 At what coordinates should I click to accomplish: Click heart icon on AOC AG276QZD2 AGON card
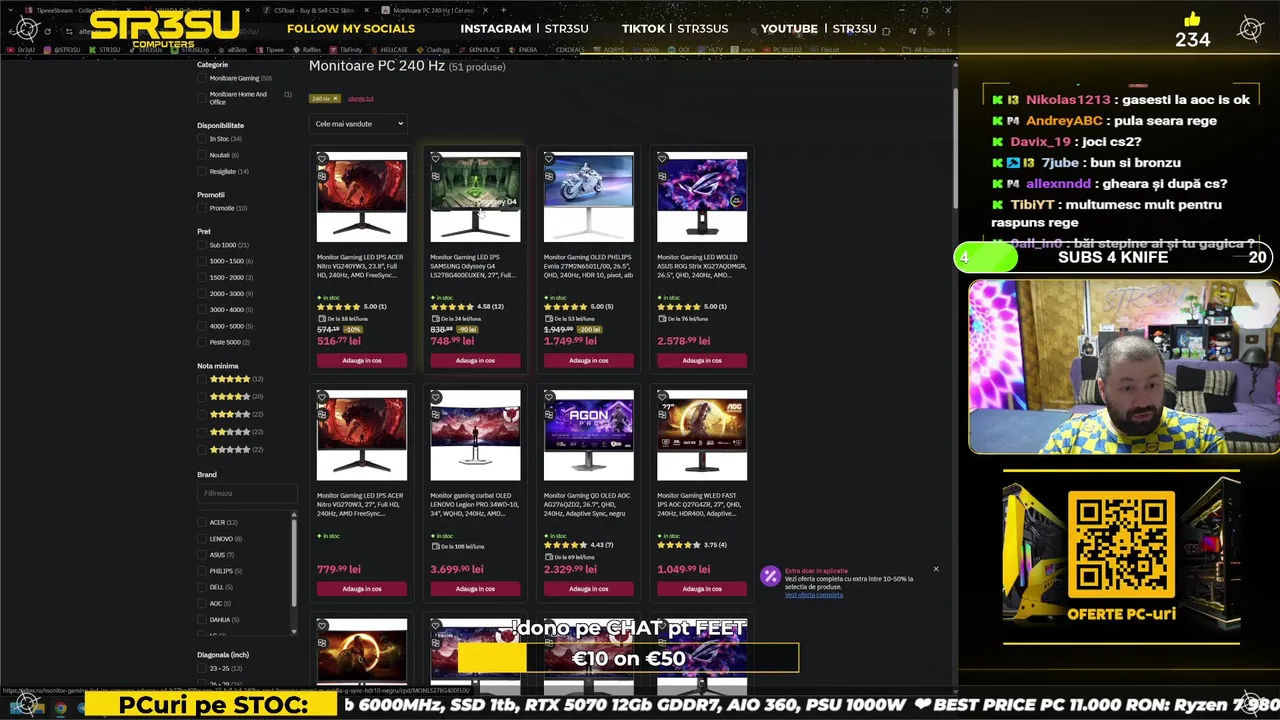tap(549, 397)
